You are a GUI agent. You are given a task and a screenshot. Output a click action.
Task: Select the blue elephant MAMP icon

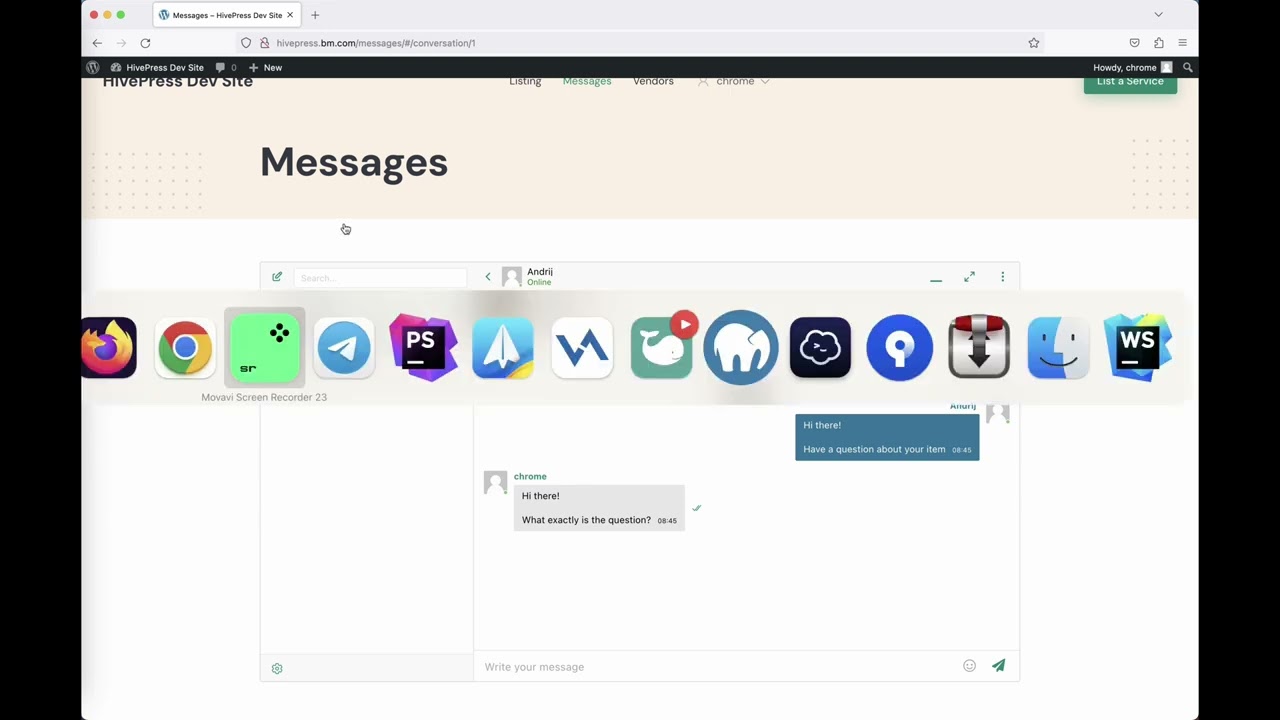point(741,348)
